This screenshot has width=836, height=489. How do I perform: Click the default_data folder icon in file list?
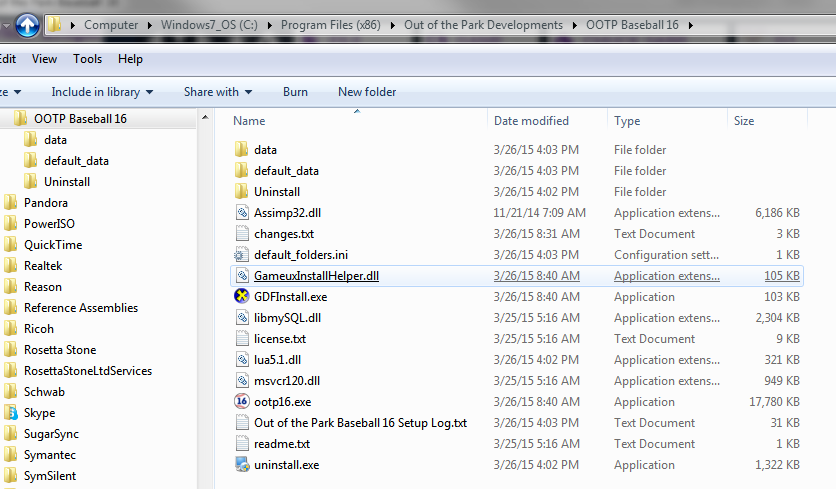pos(241,171)
